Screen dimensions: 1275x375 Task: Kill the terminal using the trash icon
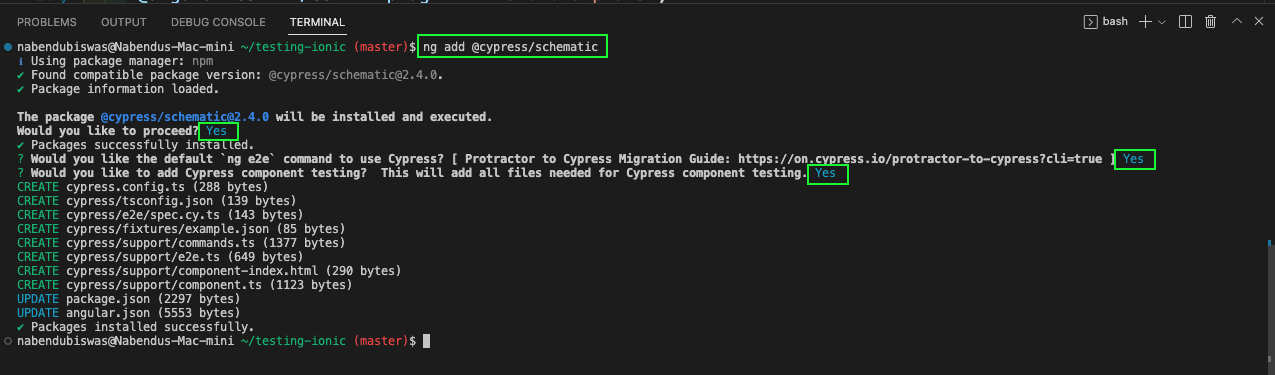[1210, 21]
